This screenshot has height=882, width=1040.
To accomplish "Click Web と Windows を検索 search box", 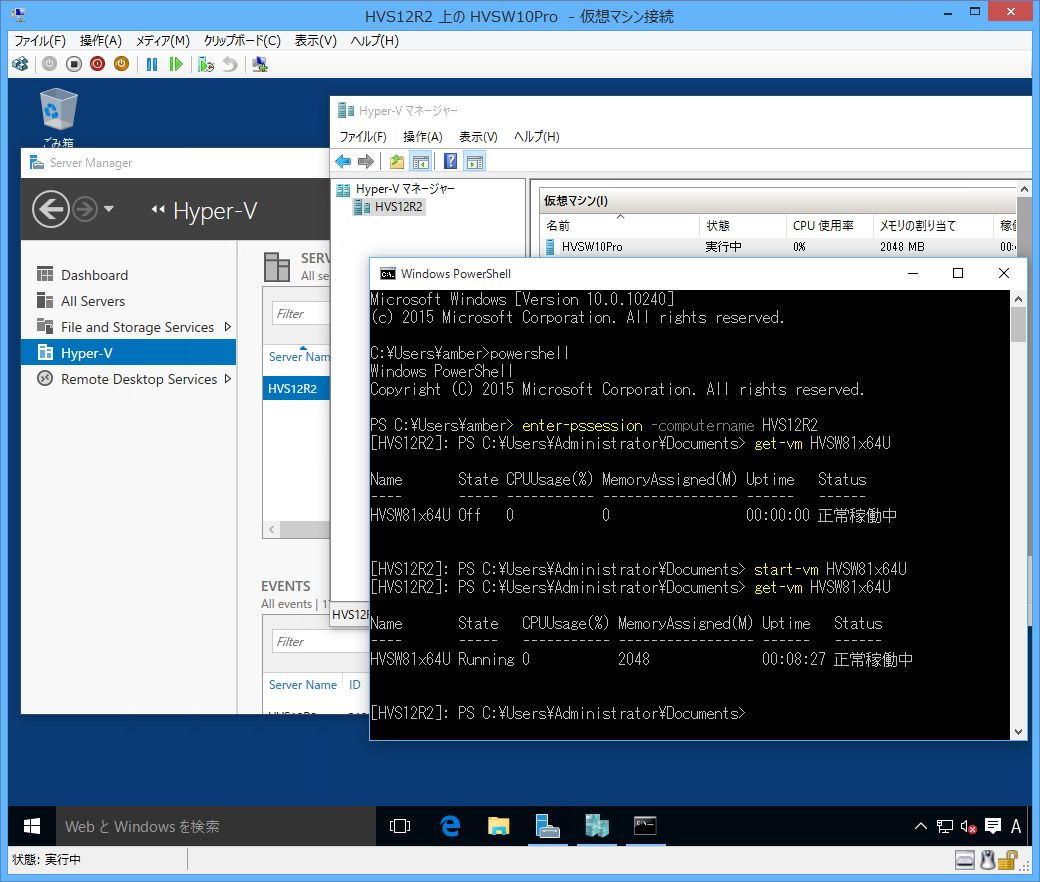I will click(x=216, y=826).
